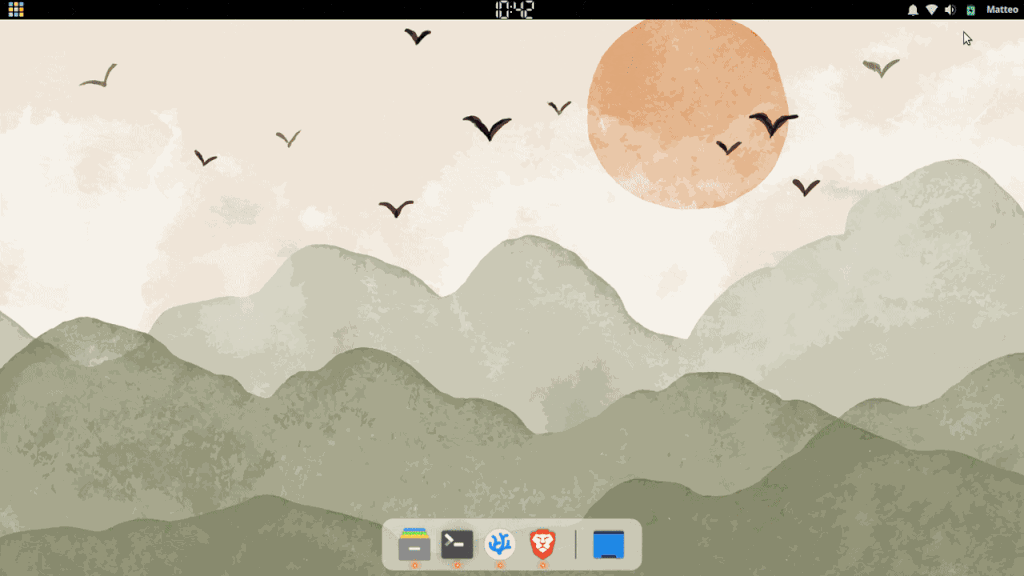The width and height of the screenshot is (1024, 576).
Task: Open Brave browser from the dock
Action: [543, 544]
